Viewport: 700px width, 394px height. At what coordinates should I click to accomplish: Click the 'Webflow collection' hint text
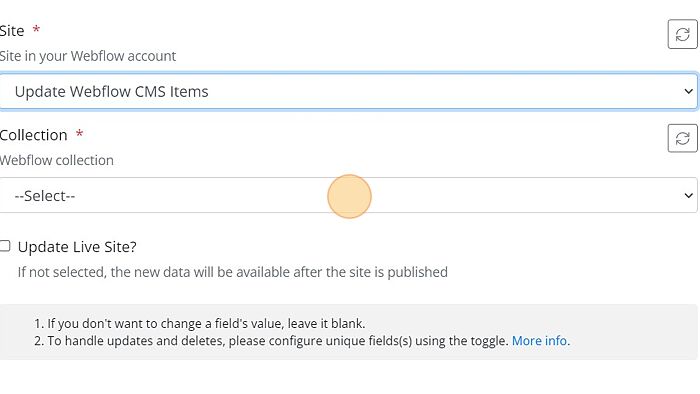[x=57, y=160]
